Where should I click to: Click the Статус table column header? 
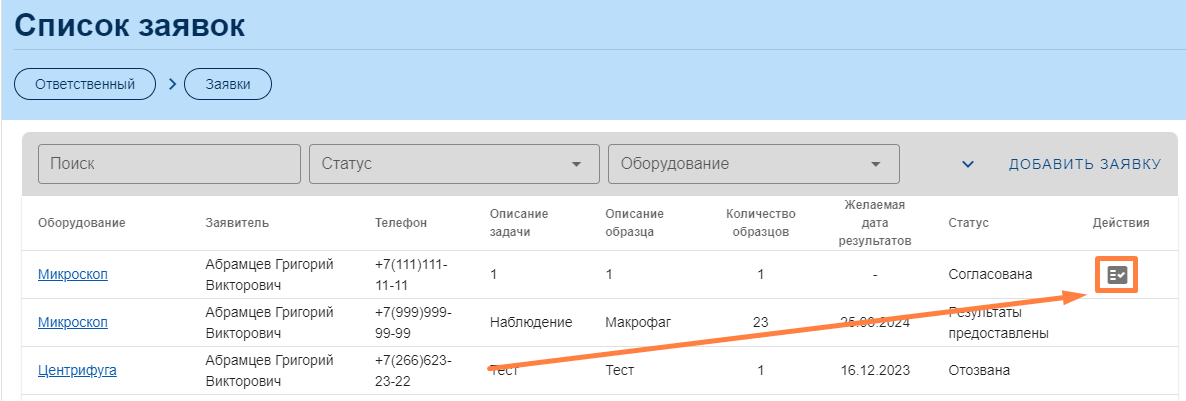968,222
